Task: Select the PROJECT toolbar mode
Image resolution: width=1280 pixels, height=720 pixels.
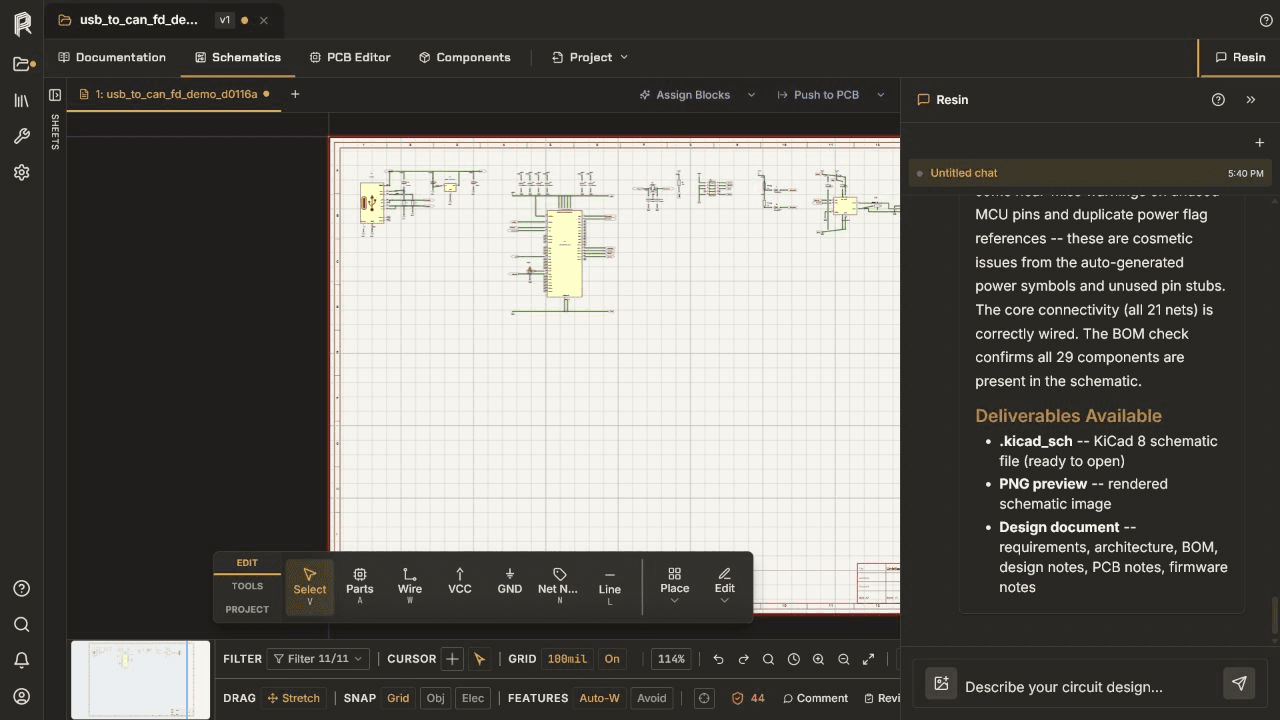Action: tap(247, 609)
